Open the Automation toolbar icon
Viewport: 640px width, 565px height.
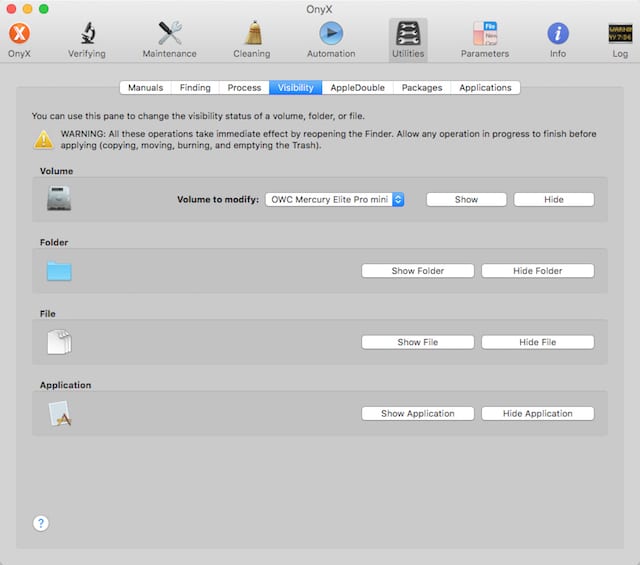coord(330,34)
